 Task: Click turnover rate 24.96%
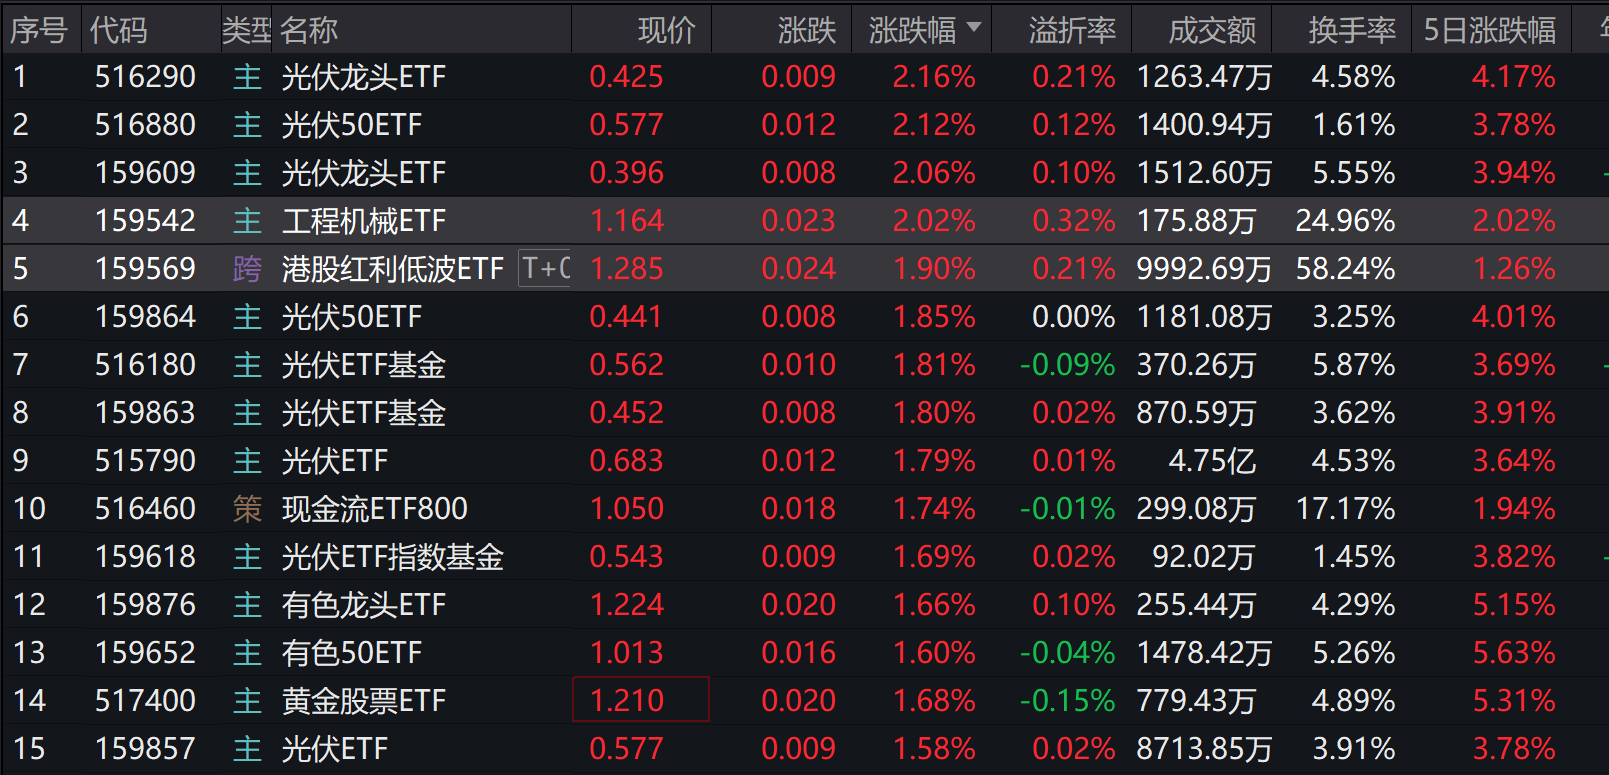[x=1345, y=221]
